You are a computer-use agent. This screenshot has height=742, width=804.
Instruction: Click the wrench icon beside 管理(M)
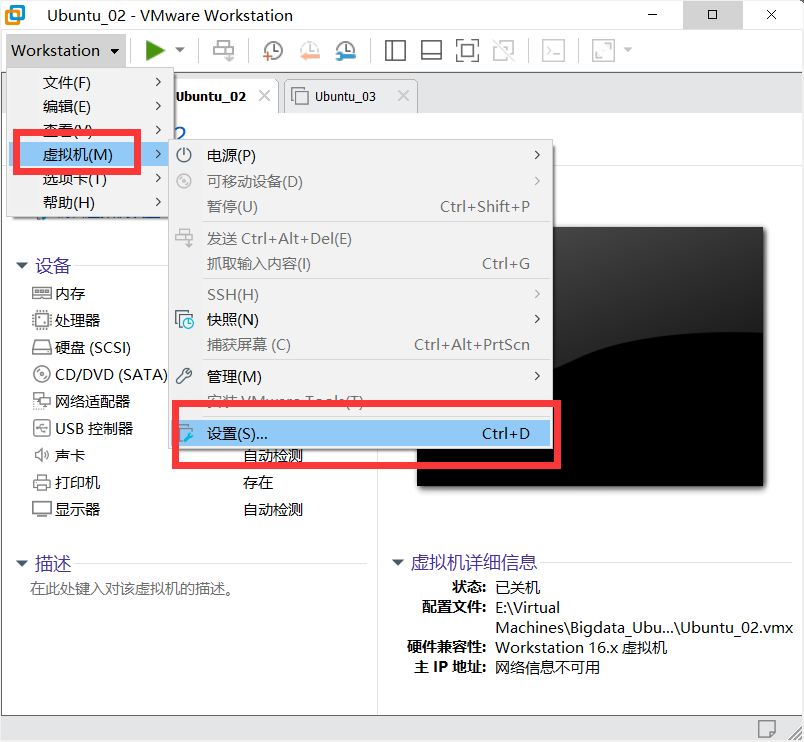184,376
